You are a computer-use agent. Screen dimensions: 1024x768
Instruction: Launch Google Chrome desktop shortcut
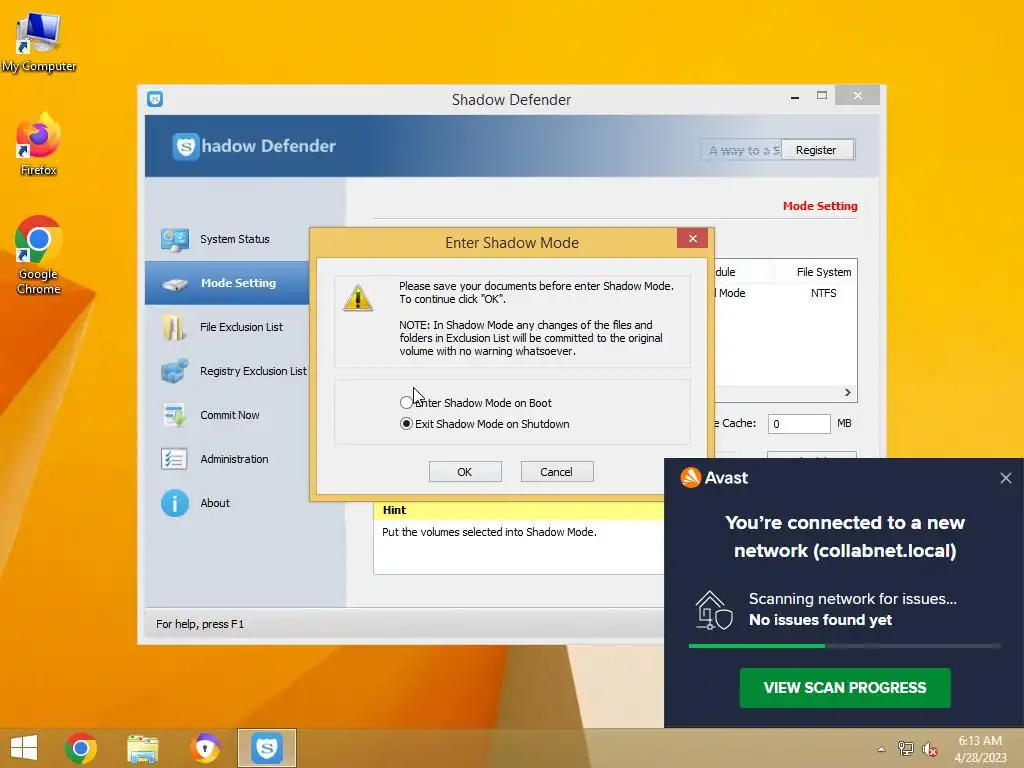[x=39, y=255]
